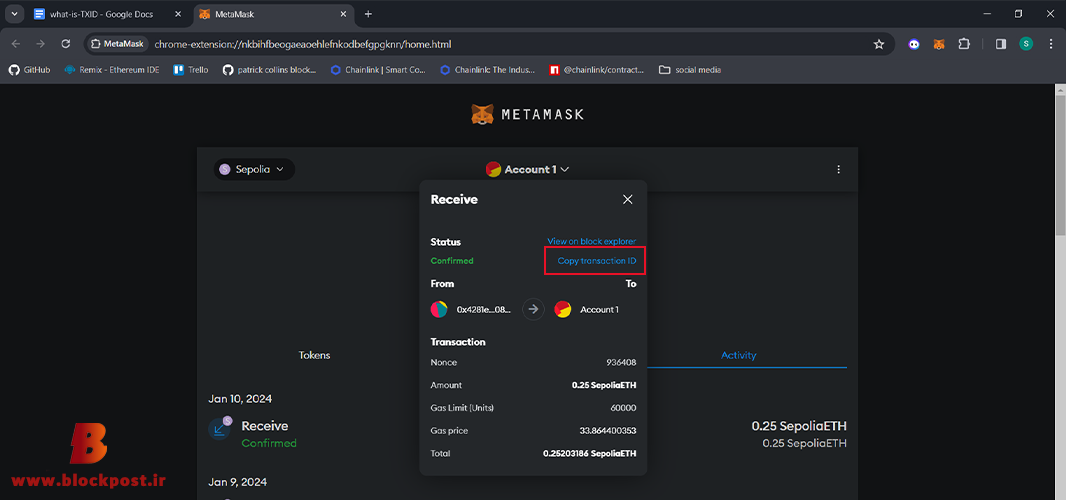Click the Amount 0.25 SepoliaETH value in popup
This screenshot has height=500, width=1066.
click(x=604, y=385)
